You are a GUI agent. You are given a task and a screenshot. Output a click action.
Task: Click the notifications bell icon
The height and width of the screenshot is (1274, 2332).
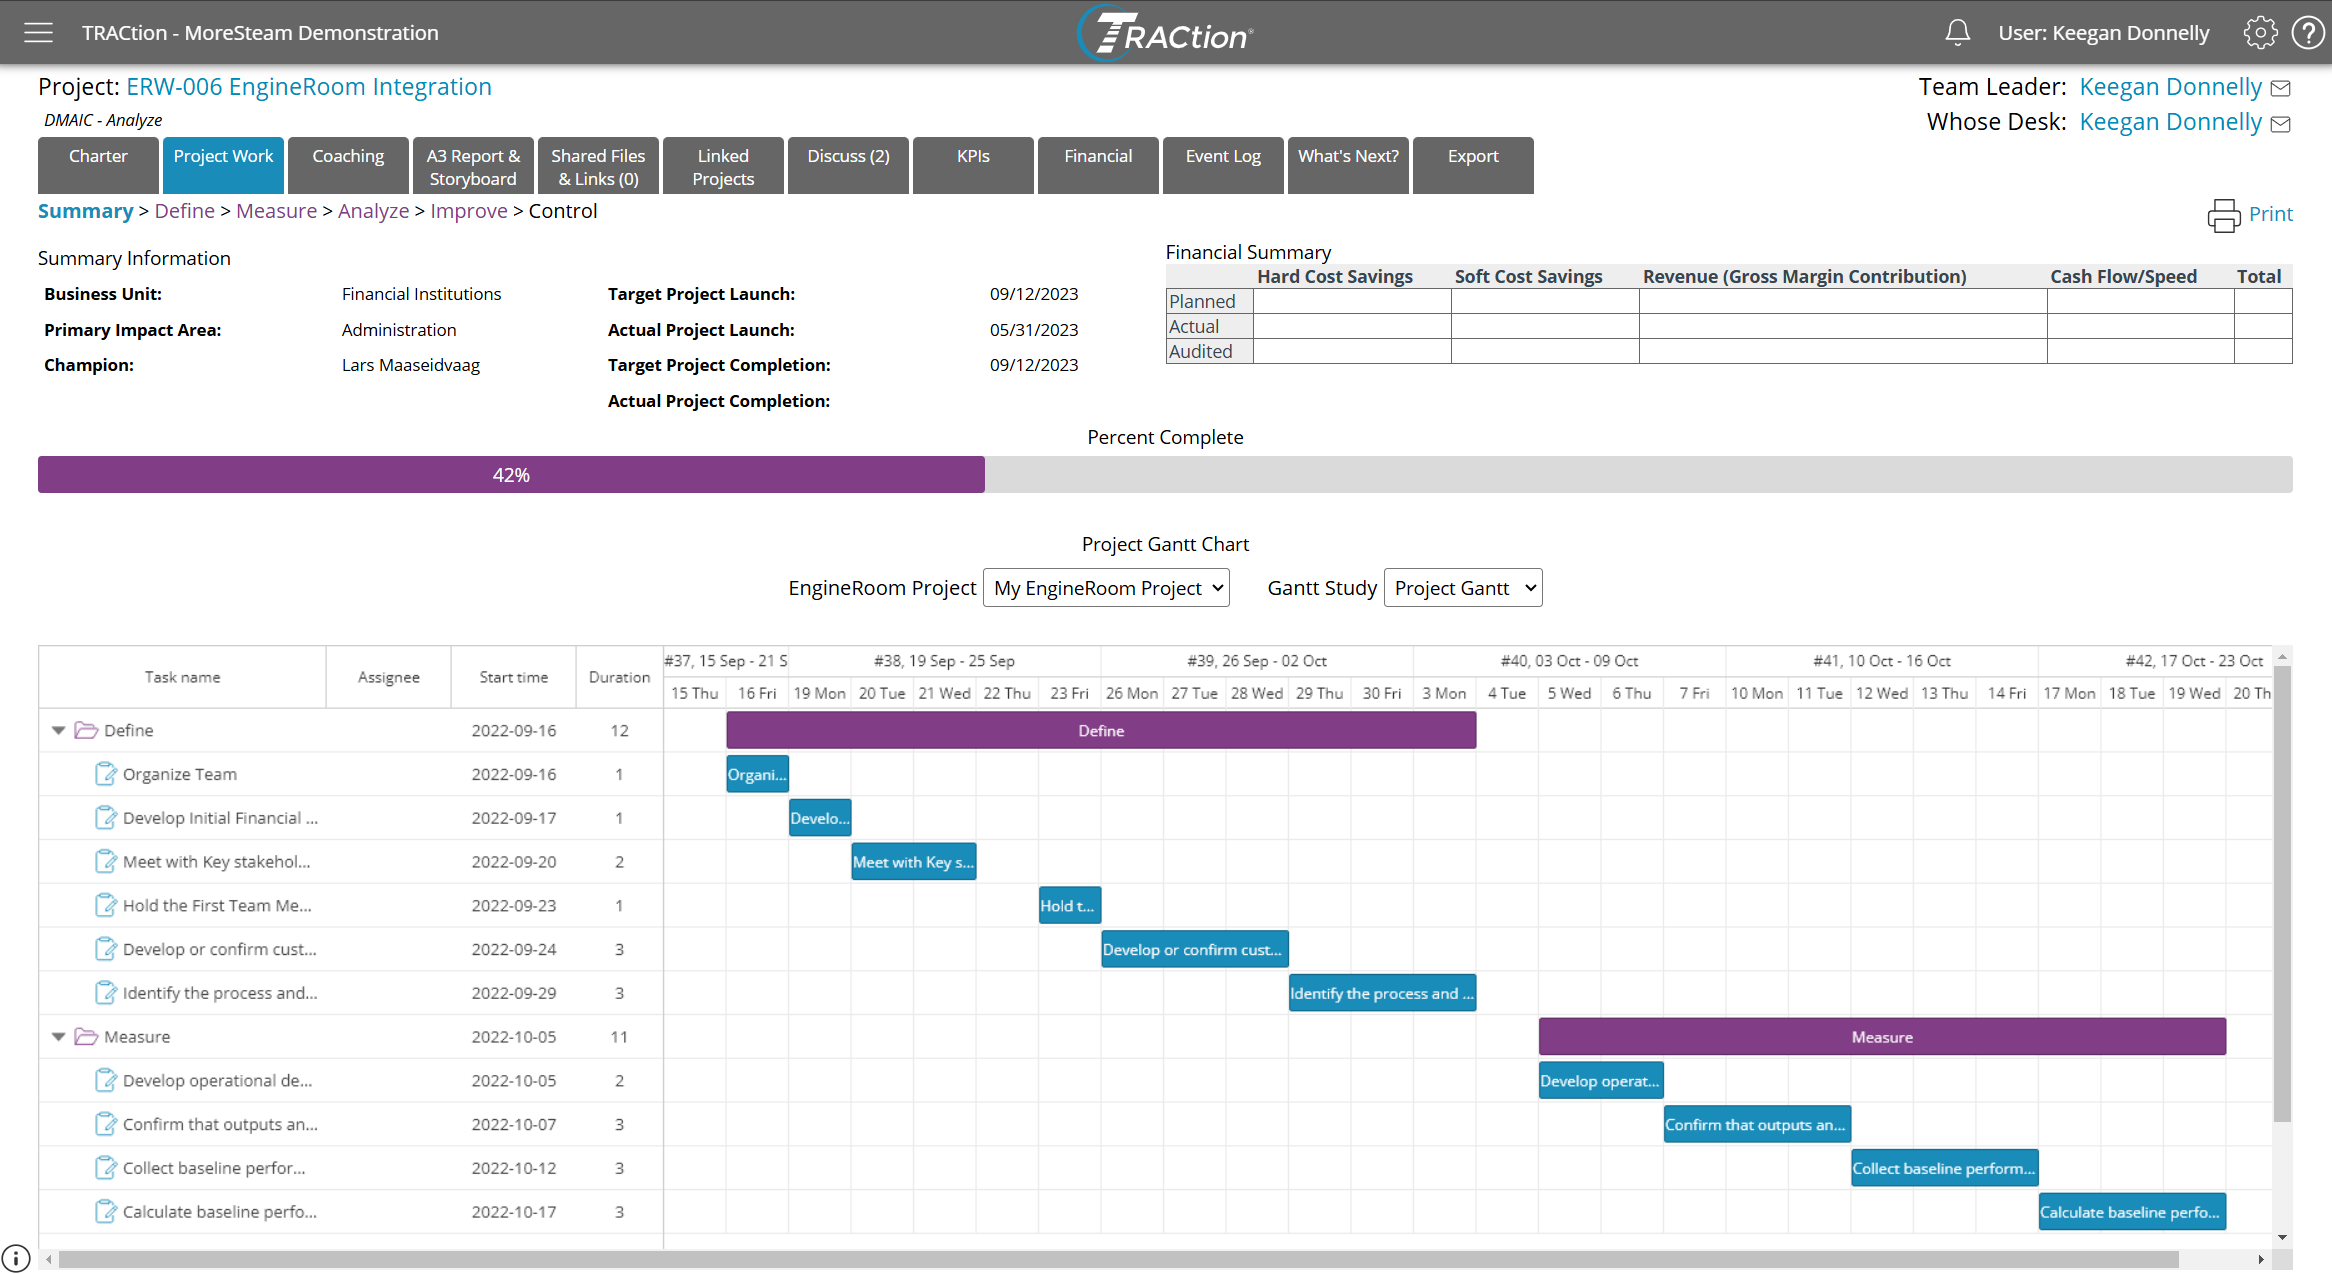point(1957,33)
